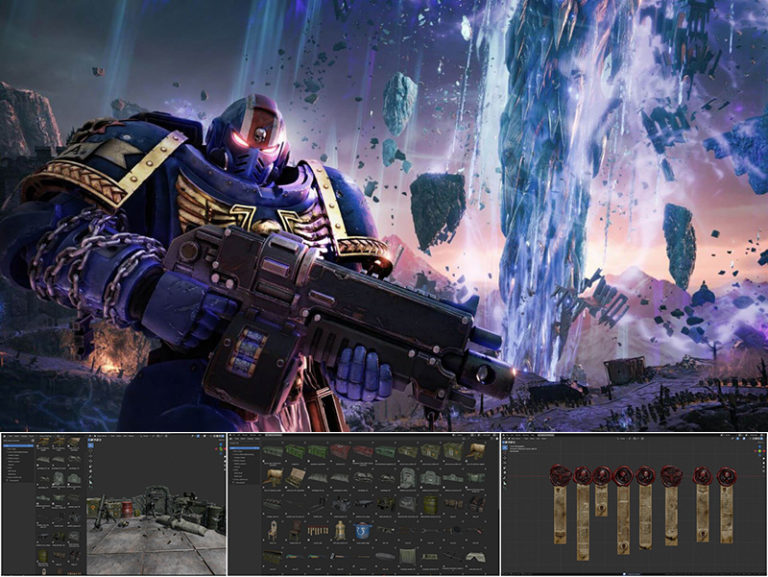This screenshot has height=577, width=768.
Task: Click the red barrel in the barricade scene viewport
Action: pos(127,508)
